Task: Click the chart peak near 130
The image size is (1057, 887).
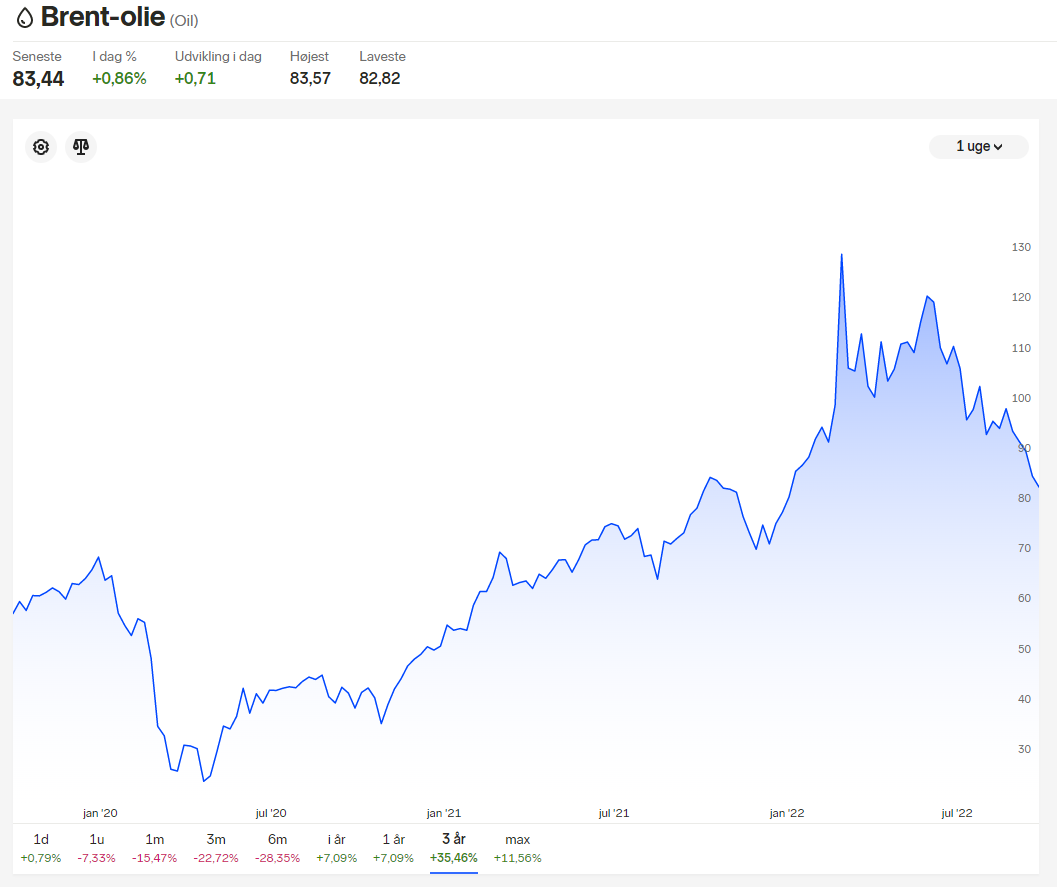Action: click(841, 255)
